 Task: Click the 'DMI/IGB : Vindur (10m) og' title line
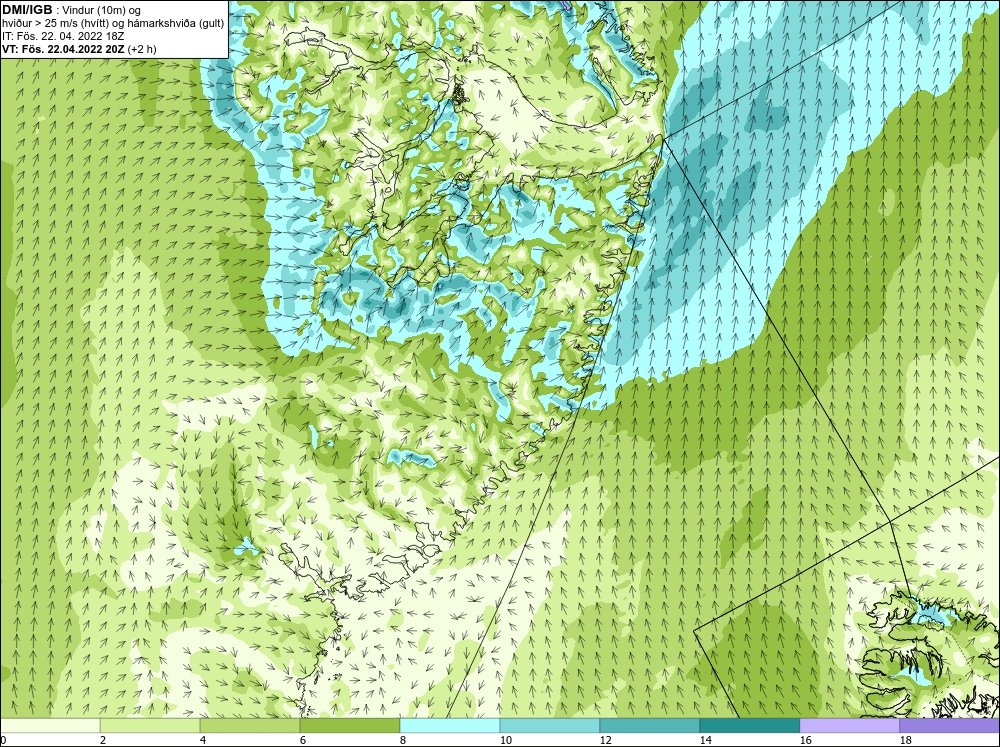point(72,10)
